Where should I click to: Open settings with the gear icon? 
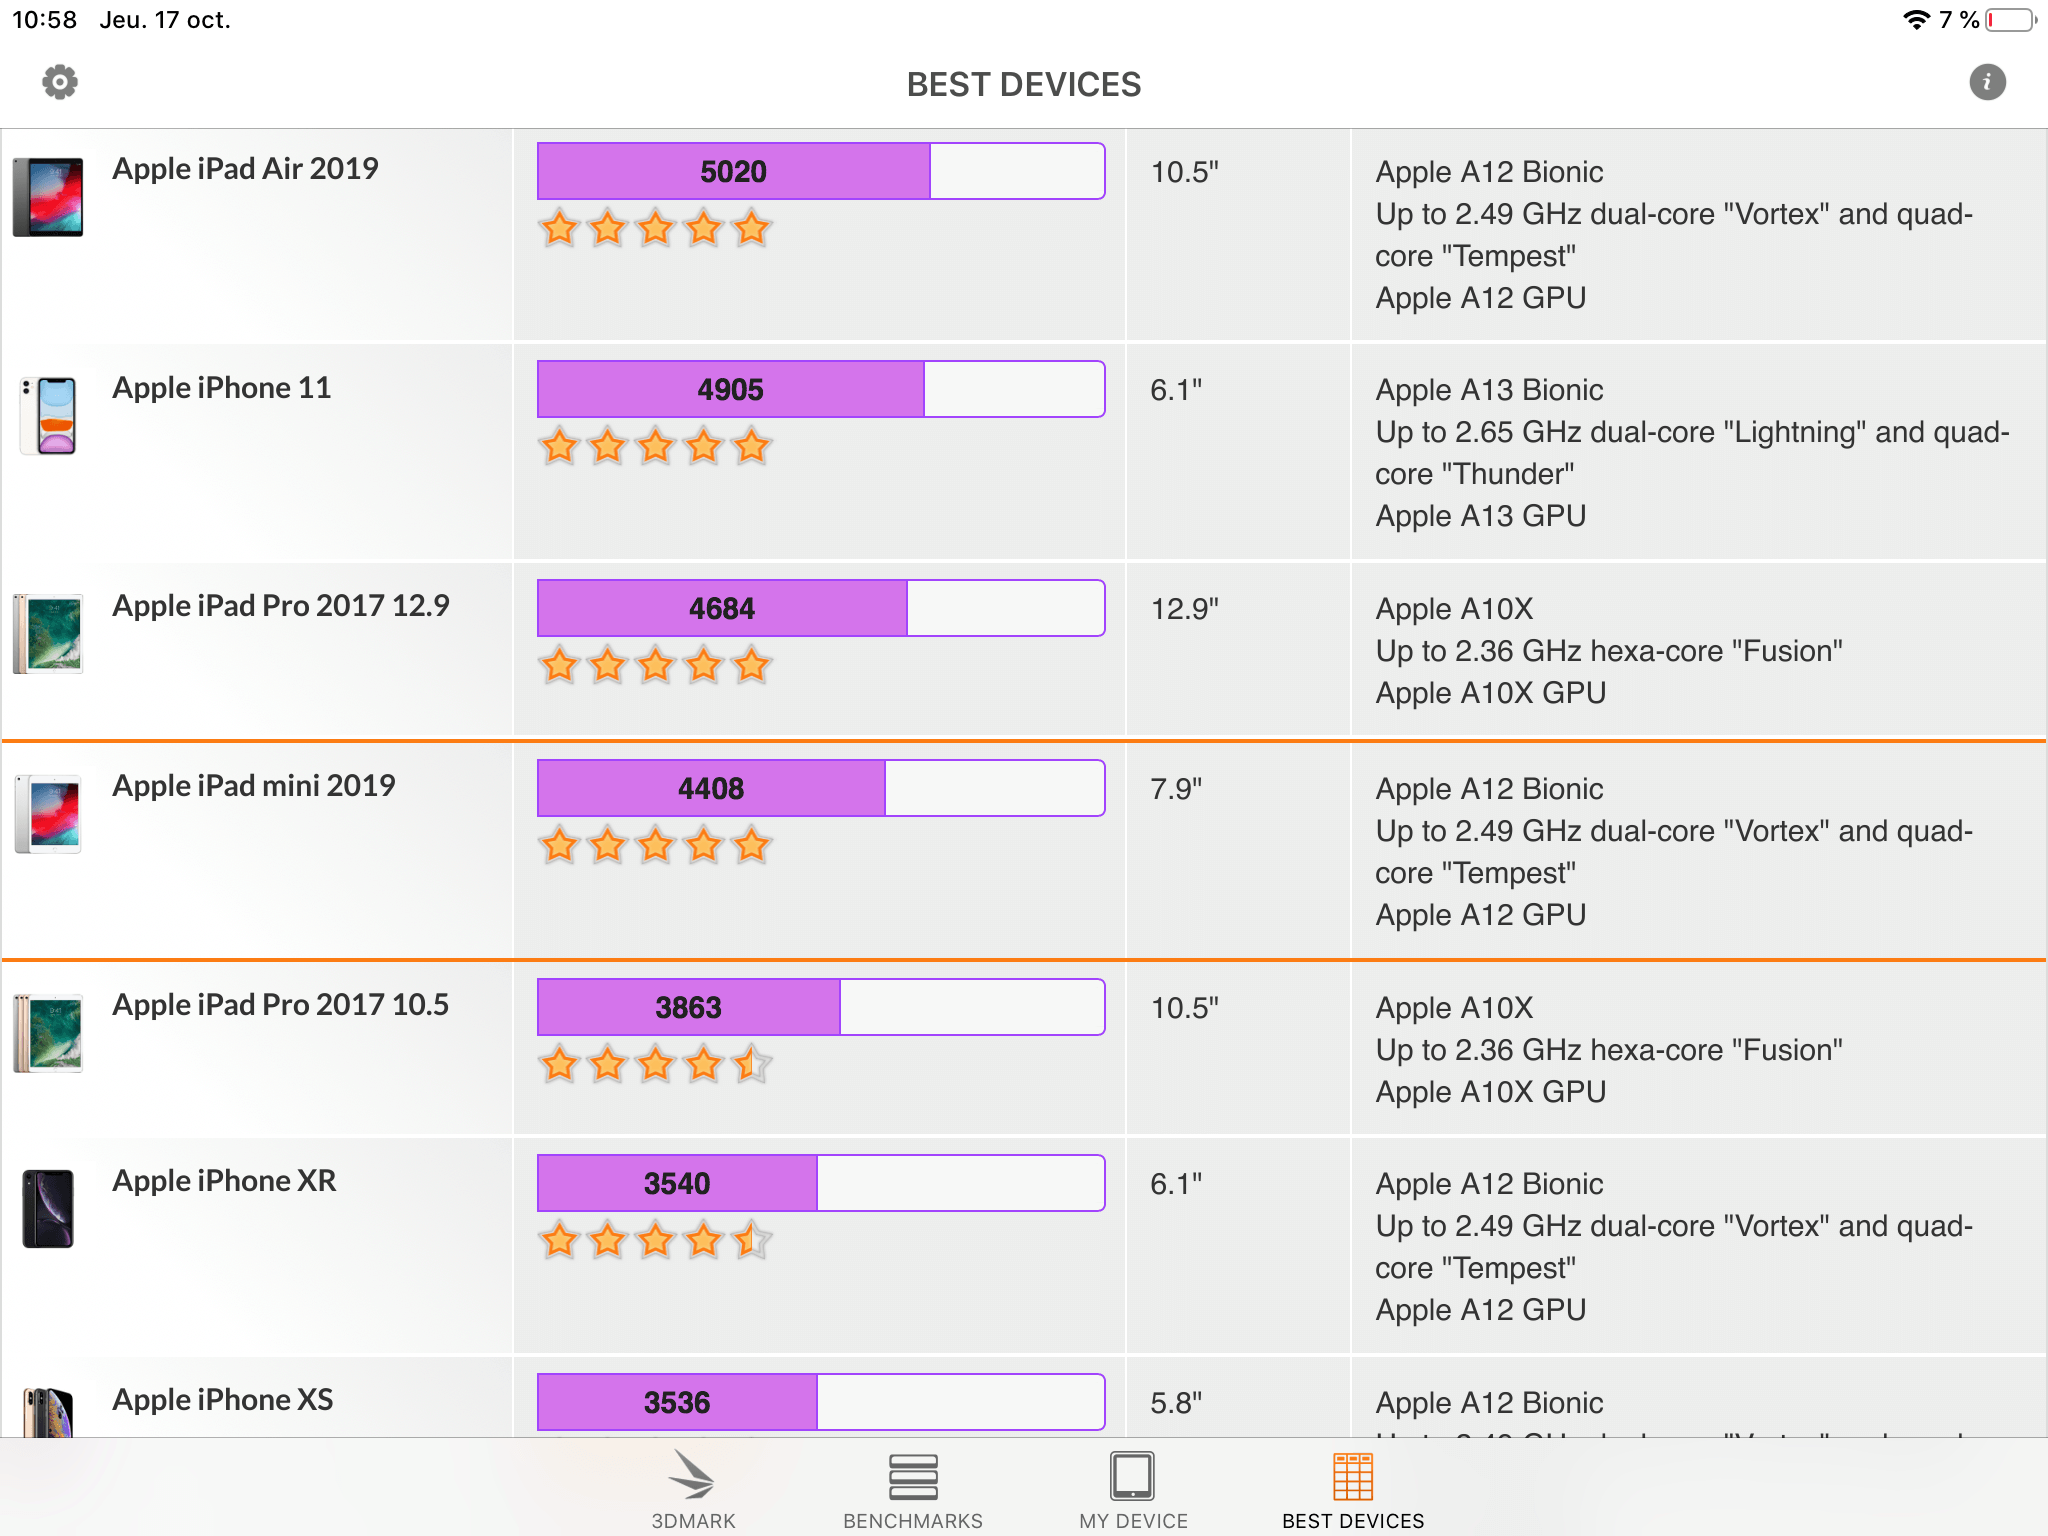point(60,82)
